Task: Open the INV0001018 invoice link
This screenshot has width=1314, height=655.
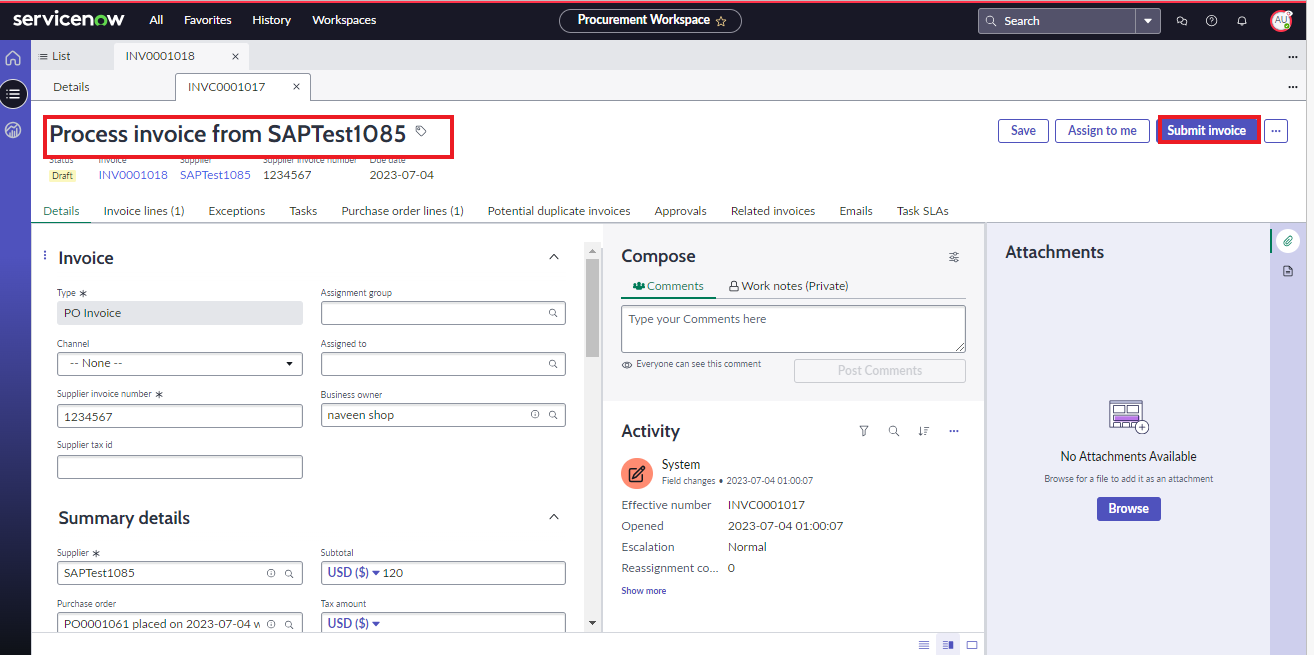Action: [x=133, y=175]
